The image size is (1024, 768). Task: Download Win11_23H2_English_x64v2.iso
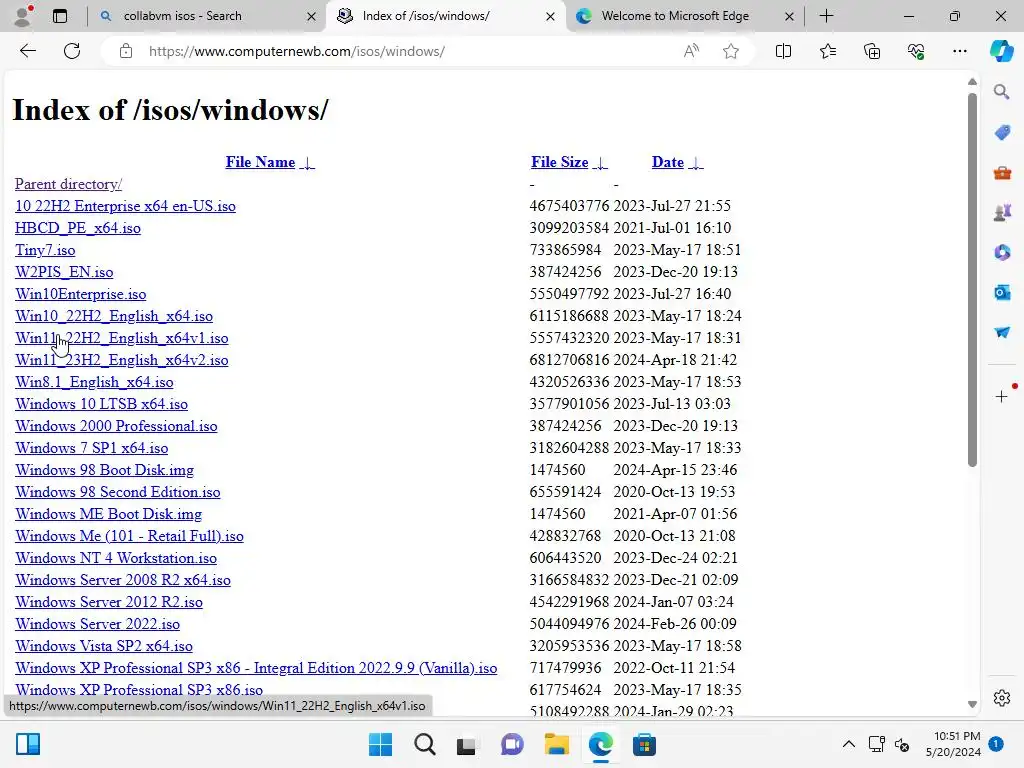tap(121, 360)
